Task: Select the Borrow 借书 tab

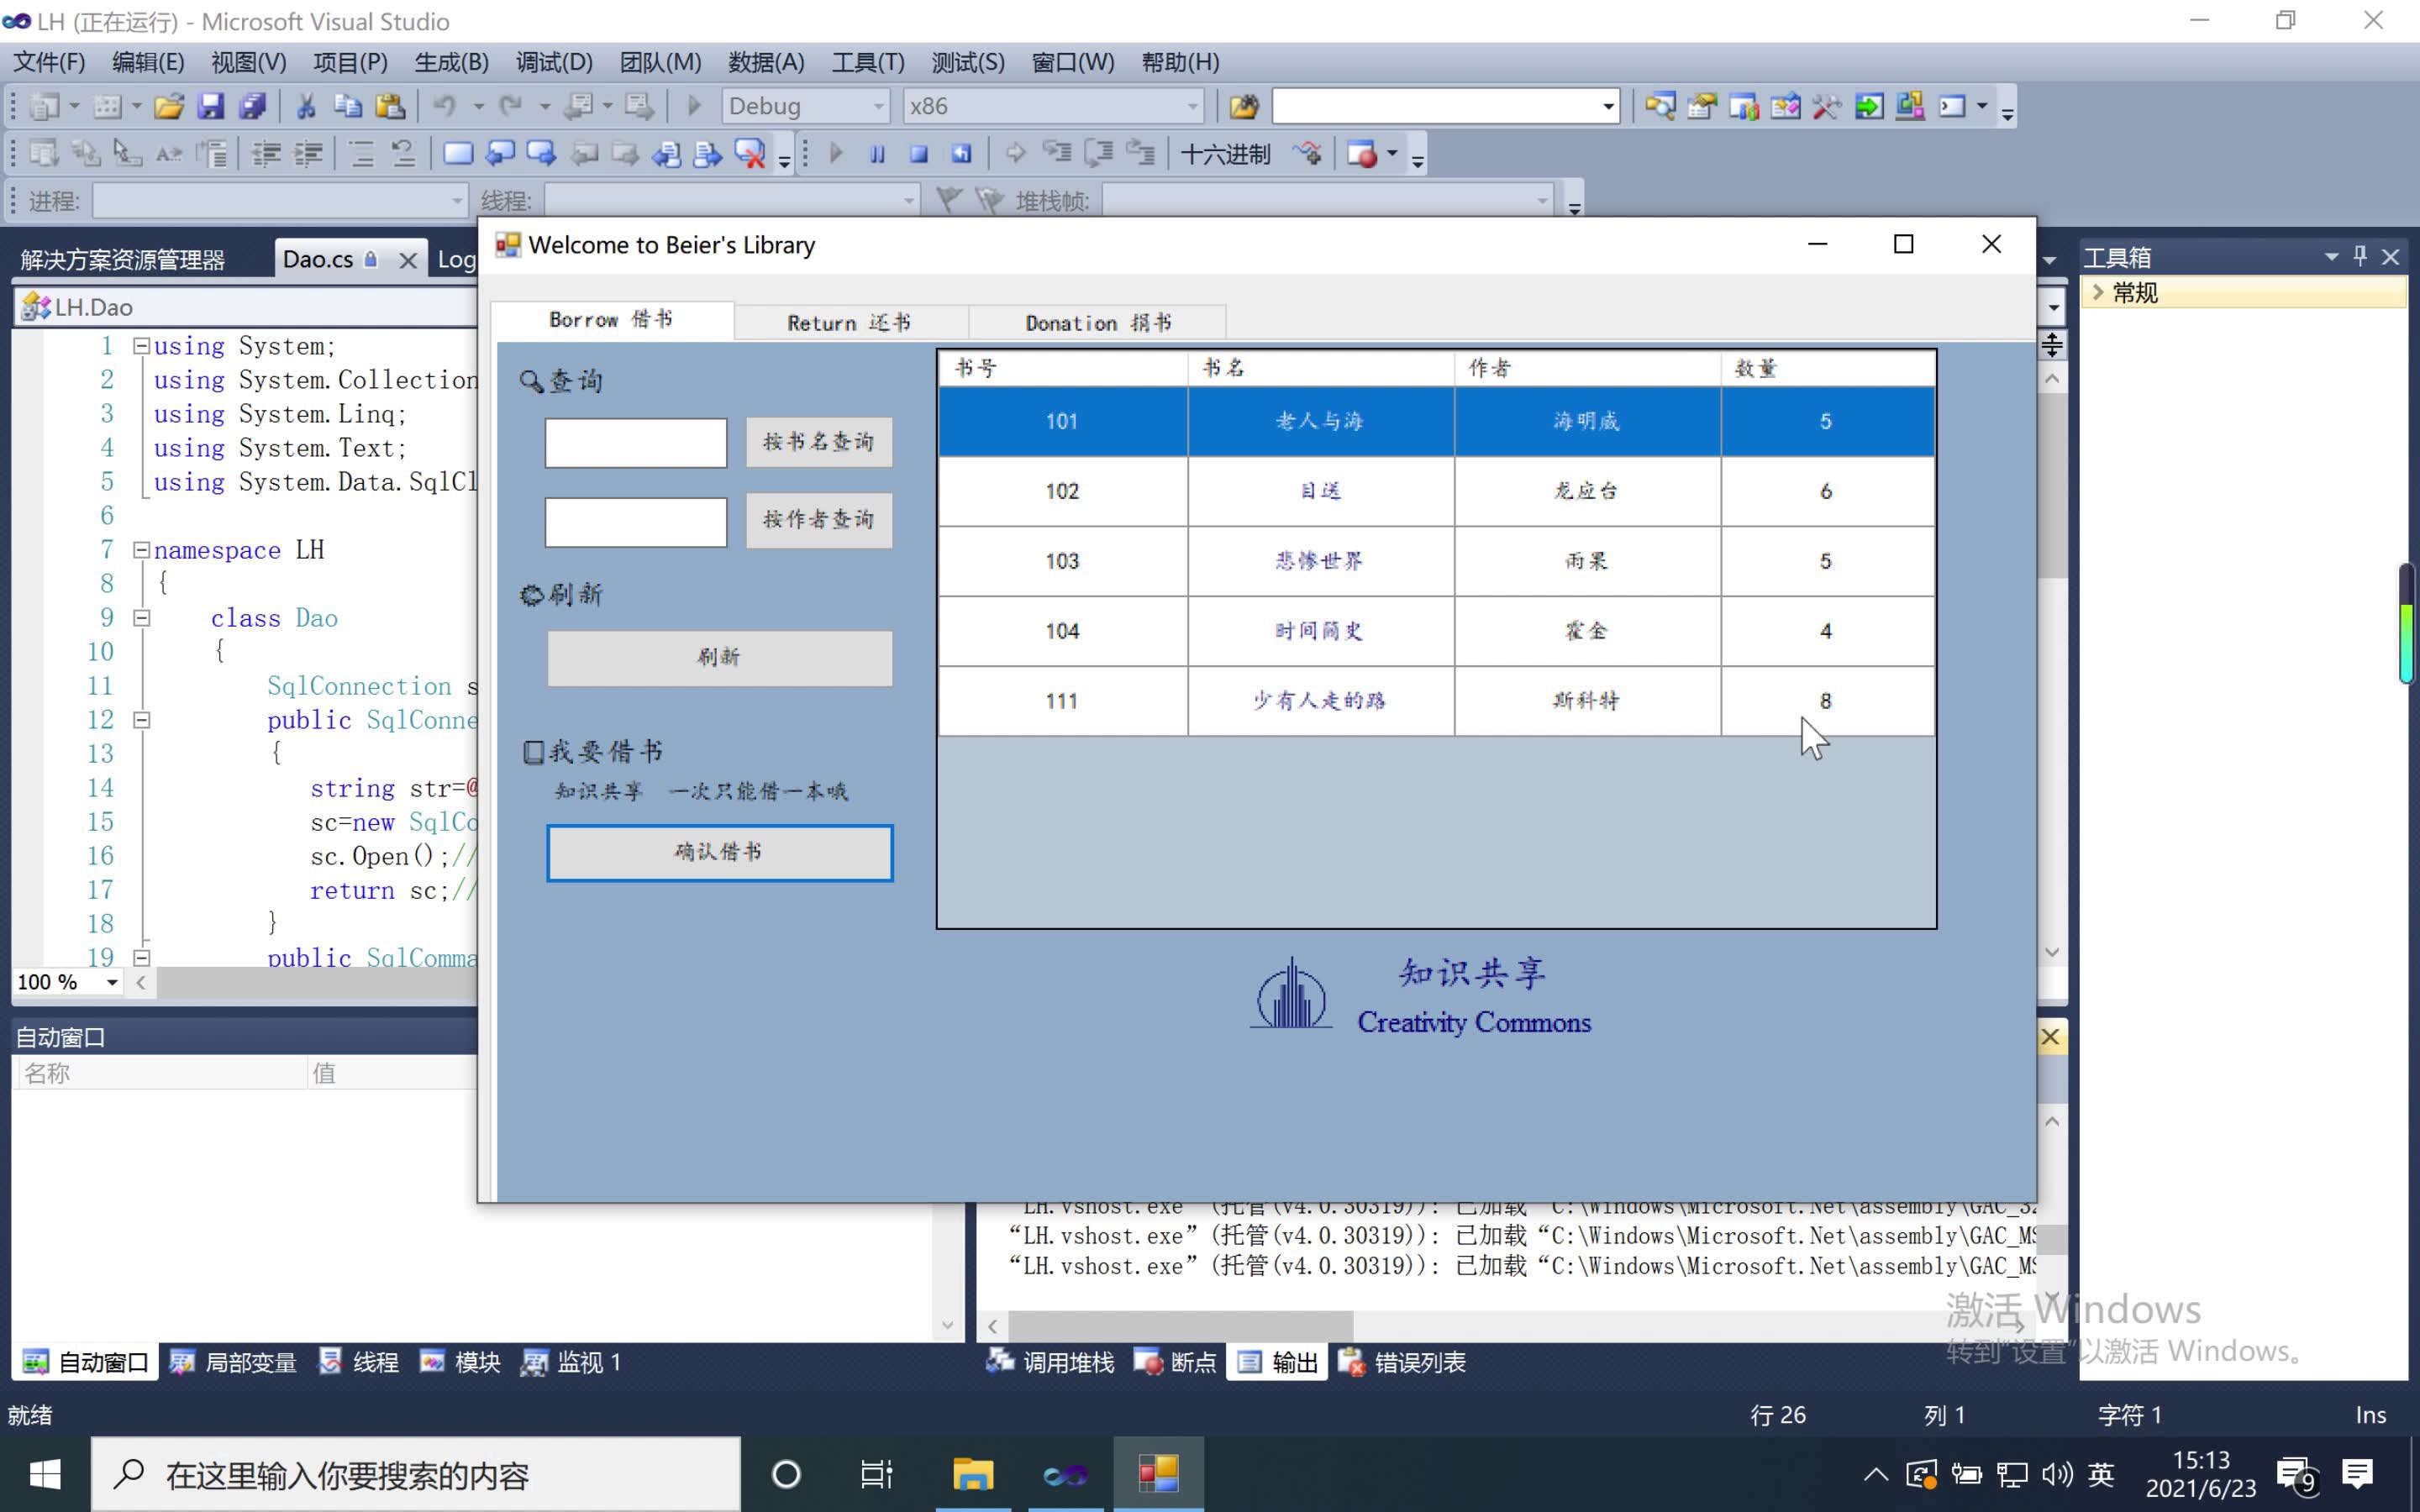Action: coord(611,319)
